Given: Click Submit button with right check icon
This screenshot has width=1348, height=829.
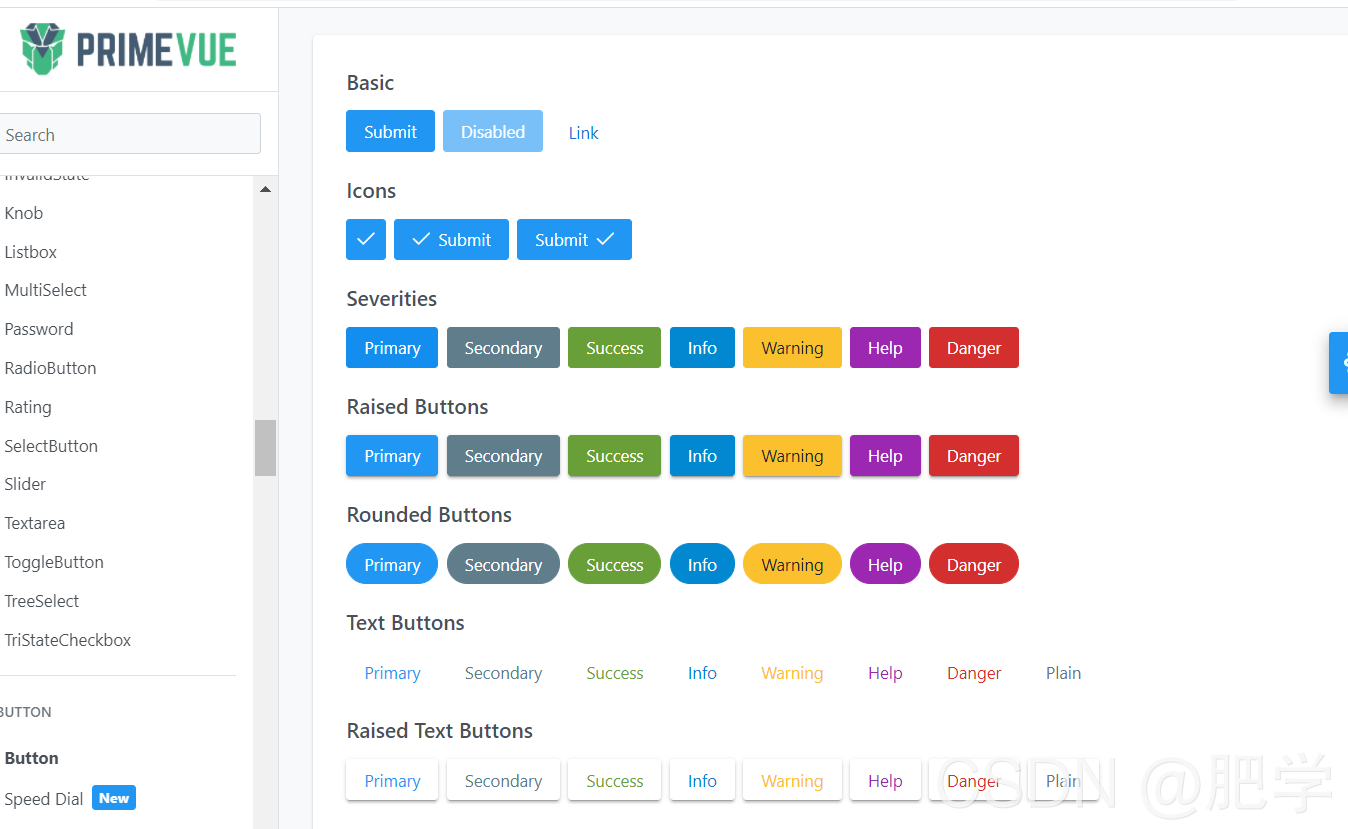Looking at the screenshot, I should point(574,239).
